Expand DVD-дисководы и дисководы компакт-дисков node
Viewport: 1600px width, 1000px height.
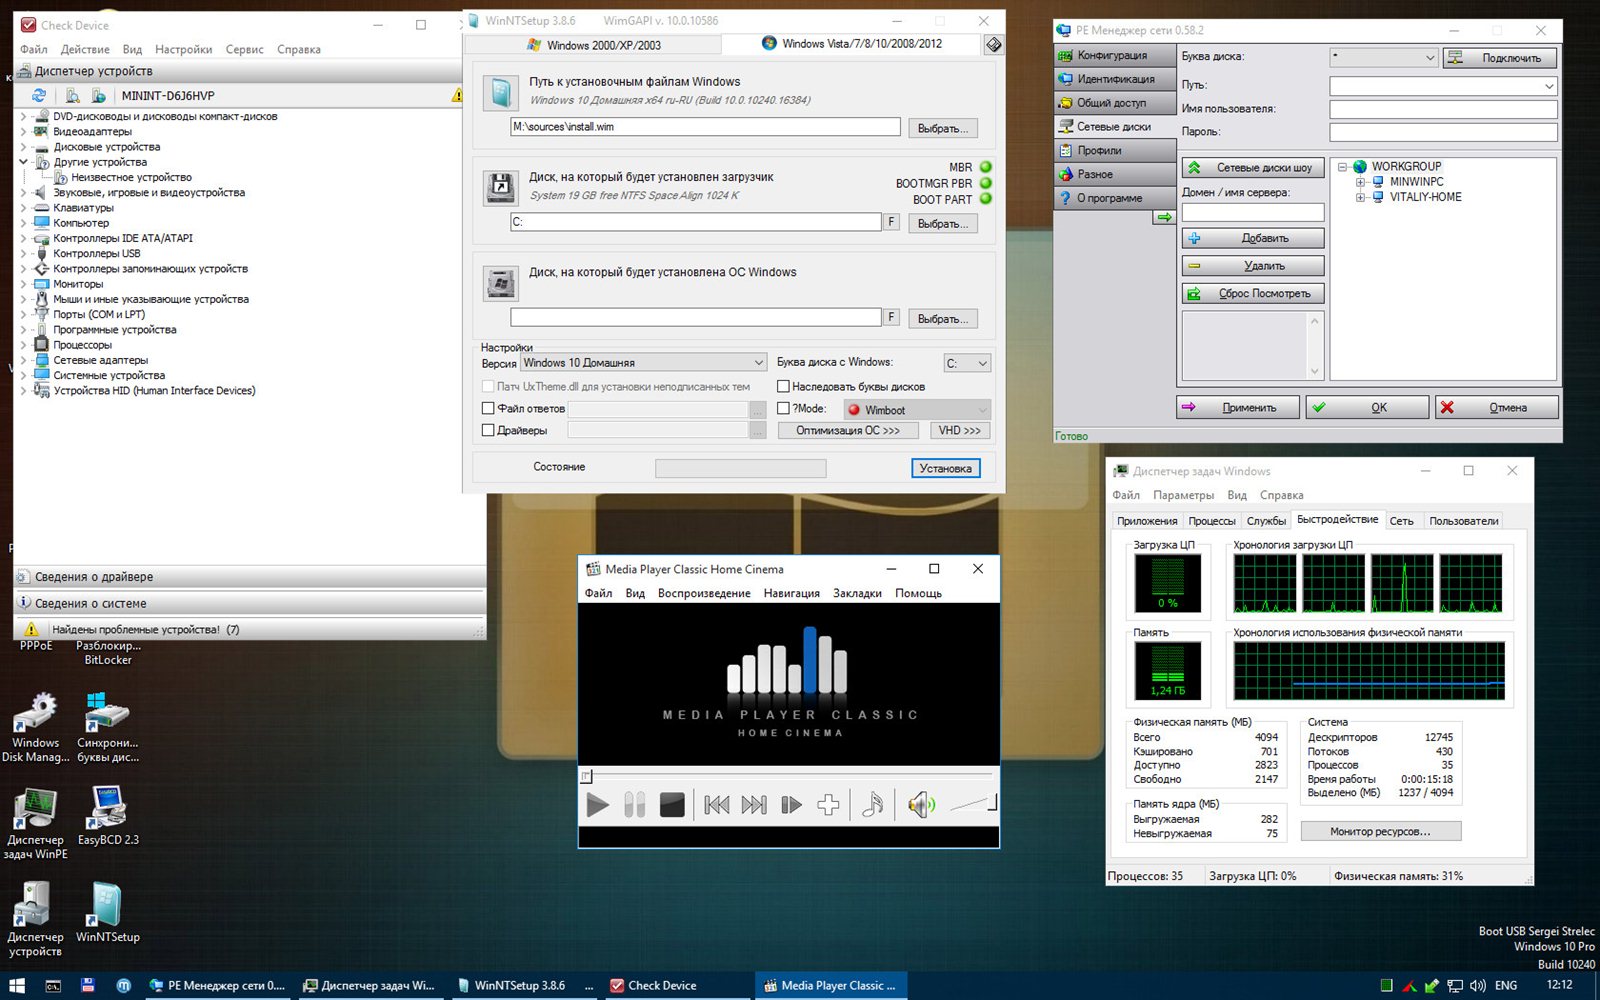click(23, 116)
